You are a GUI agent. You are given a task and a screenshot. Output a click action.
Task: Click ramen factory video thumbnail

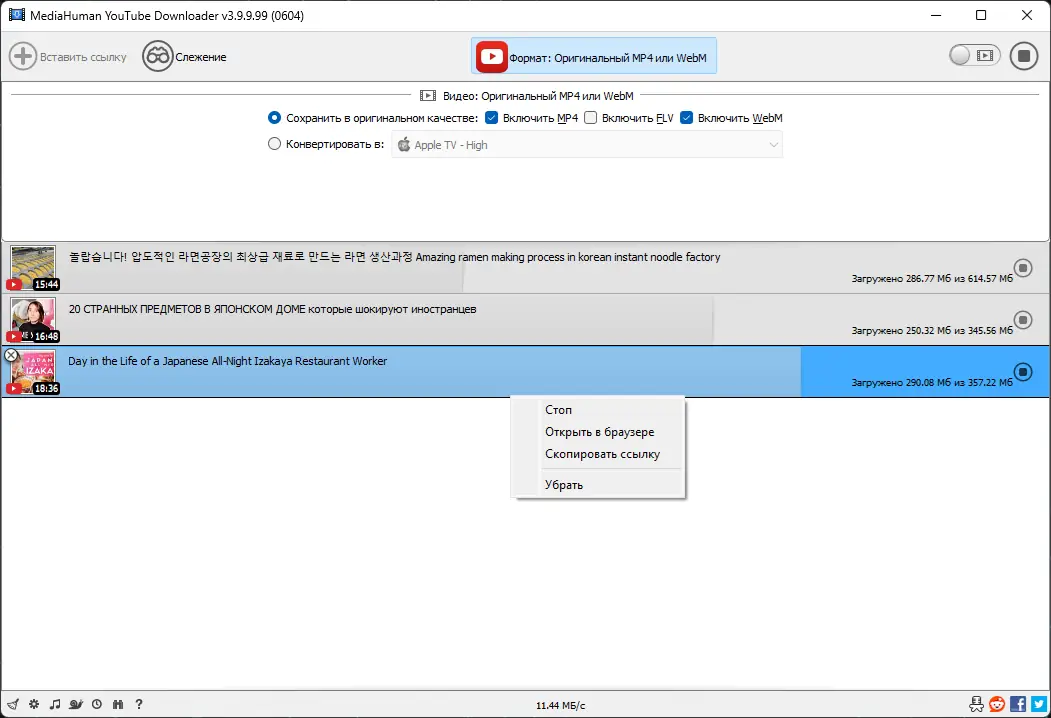pos(33,267)
